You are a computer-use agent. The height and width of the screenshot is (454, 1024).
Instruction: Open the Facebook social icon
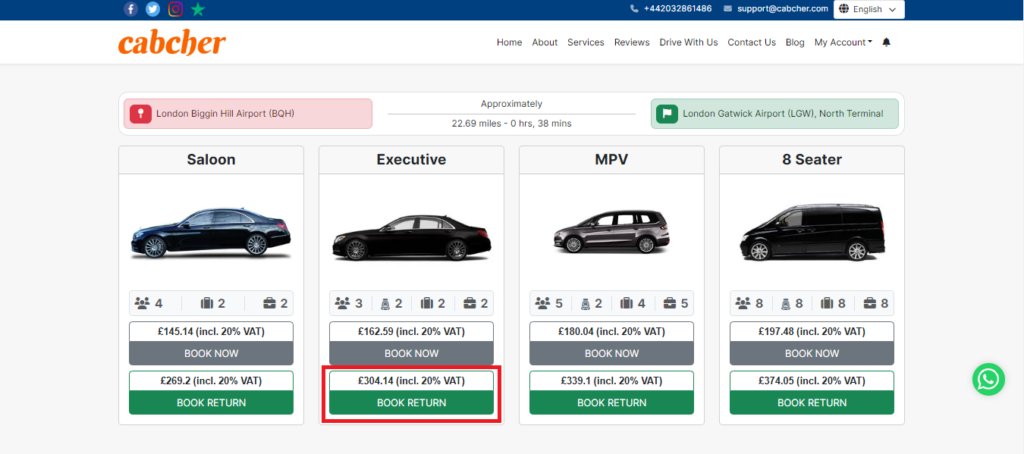[x=131, y=9]
